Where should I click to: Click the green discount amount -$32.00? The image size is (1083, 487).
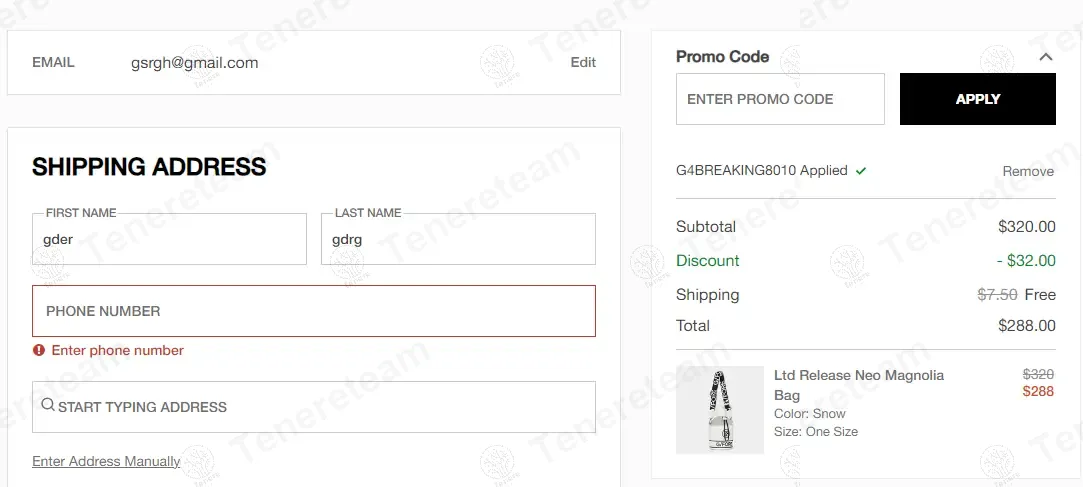point(1026,261)
